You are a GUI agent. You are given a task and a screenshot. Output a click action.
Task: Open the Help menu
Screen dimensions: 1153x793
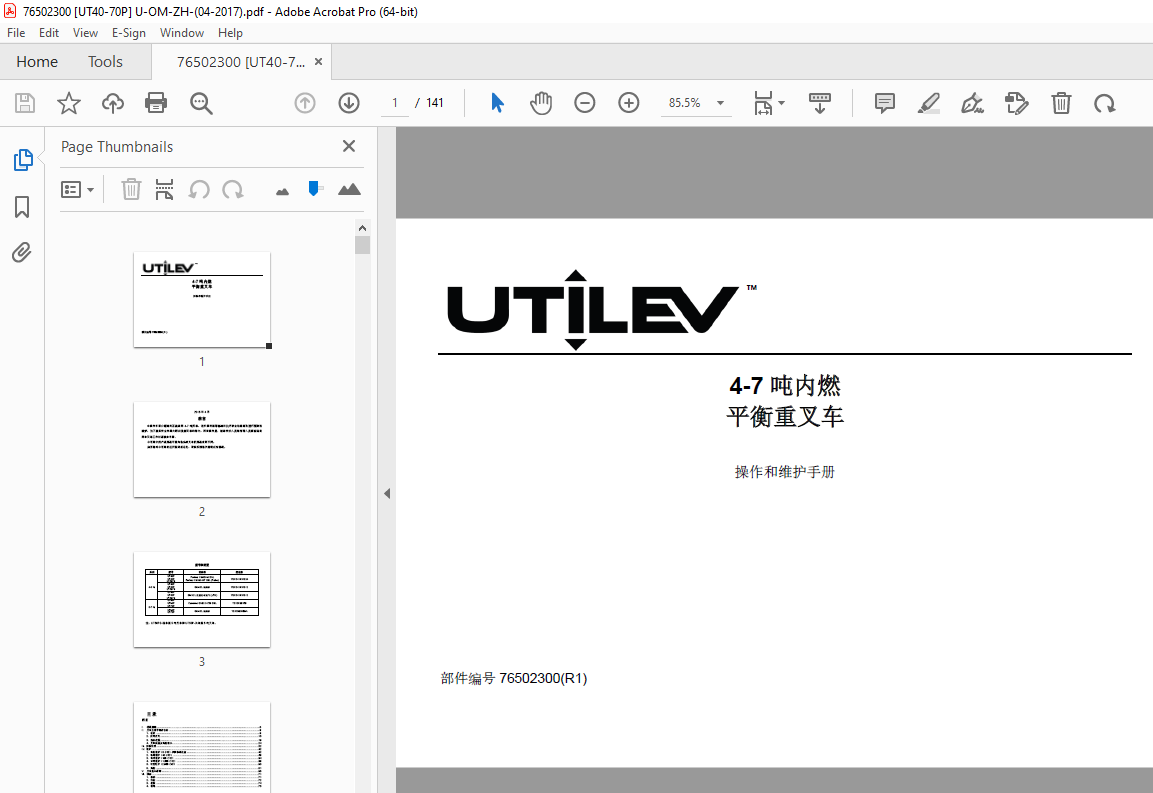click(230, 33)
